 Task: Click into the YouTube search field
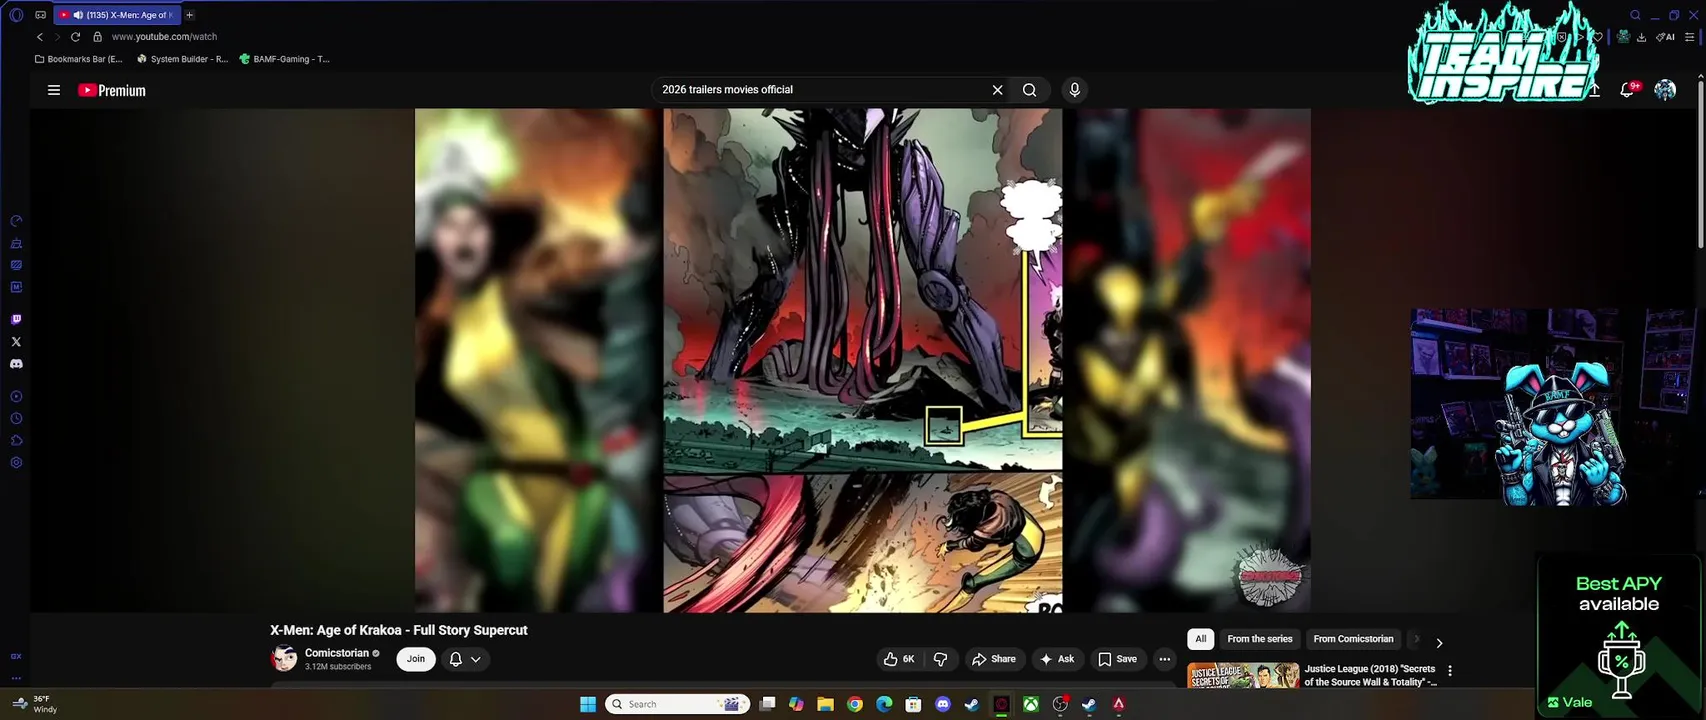(x=820, y=90)
